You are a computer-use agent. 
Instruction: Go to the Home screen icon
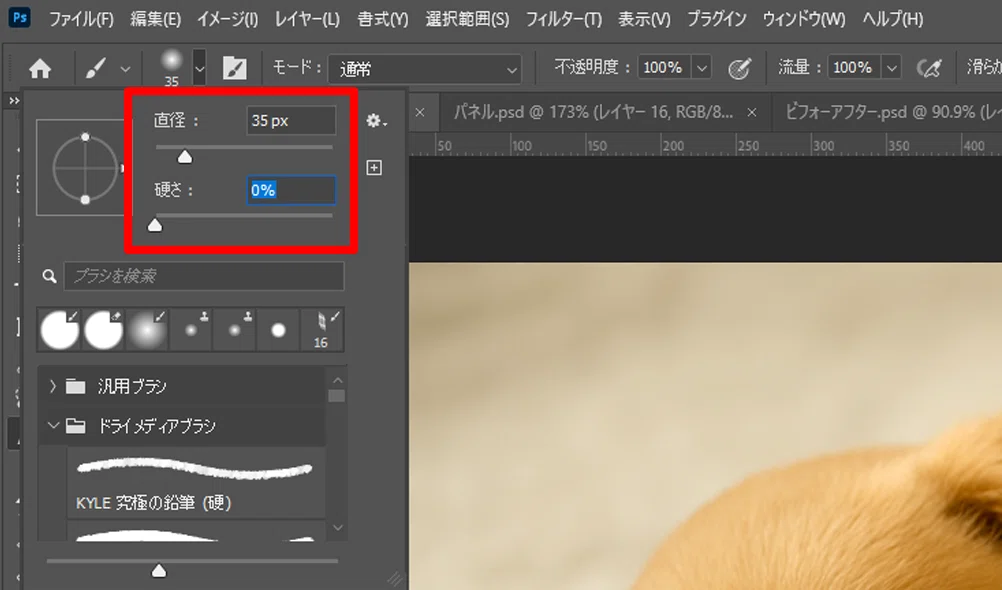point(40,68)
